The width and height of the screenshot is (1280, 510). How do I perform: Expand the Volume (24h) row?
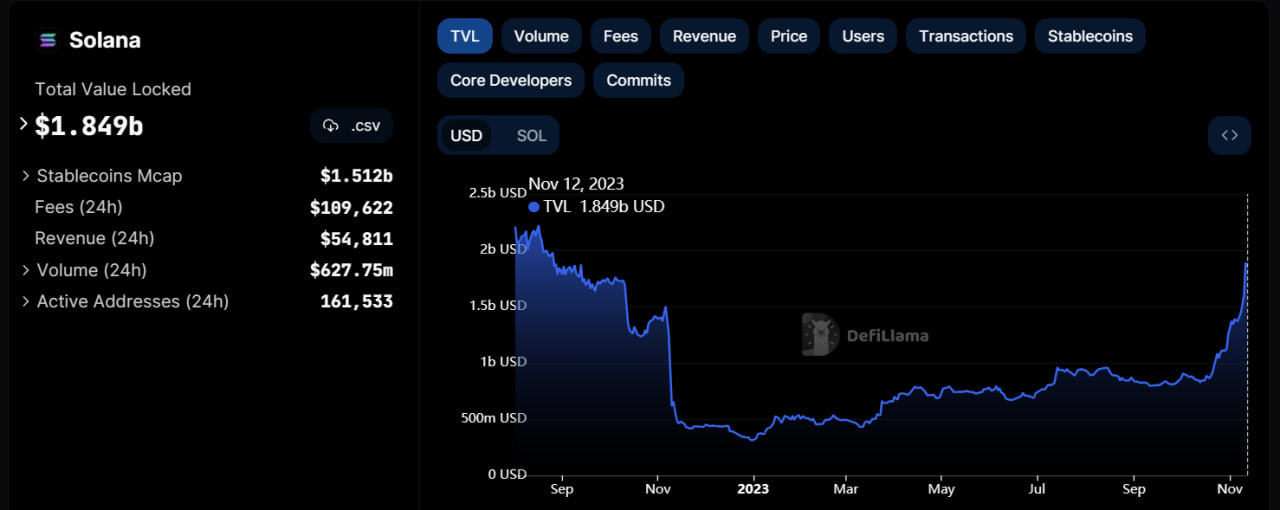pyautogui.click(x=26, y=270)
